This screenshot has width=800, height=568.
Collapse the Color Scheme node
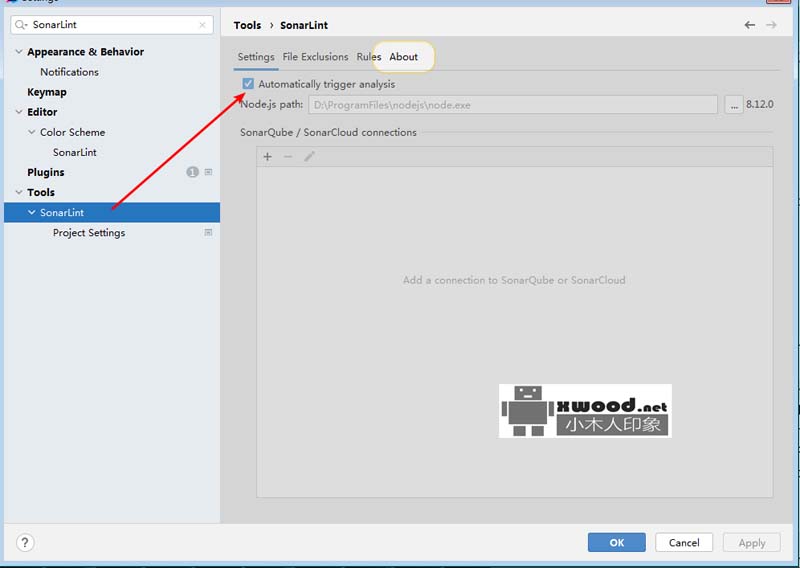click(32, 132)
